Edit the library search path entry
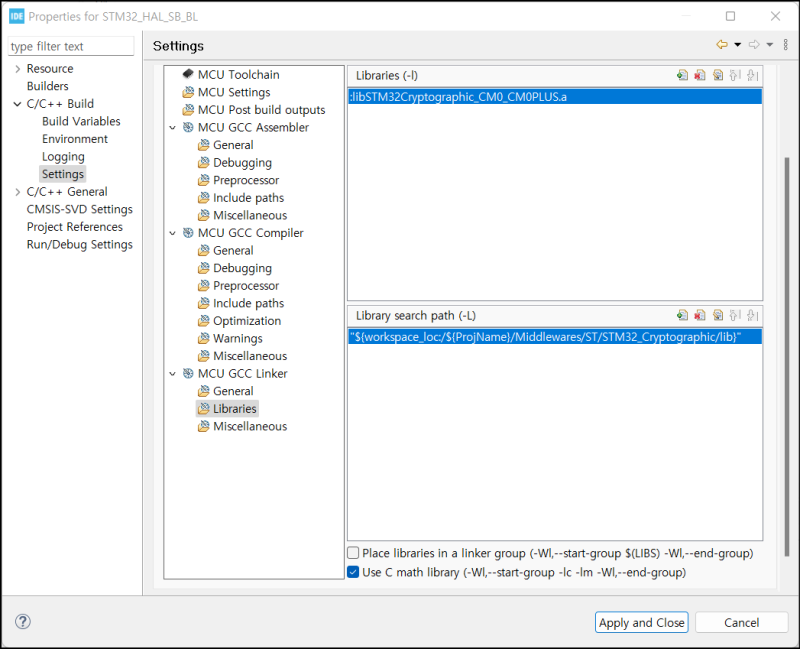 click(x=718, y=315)
